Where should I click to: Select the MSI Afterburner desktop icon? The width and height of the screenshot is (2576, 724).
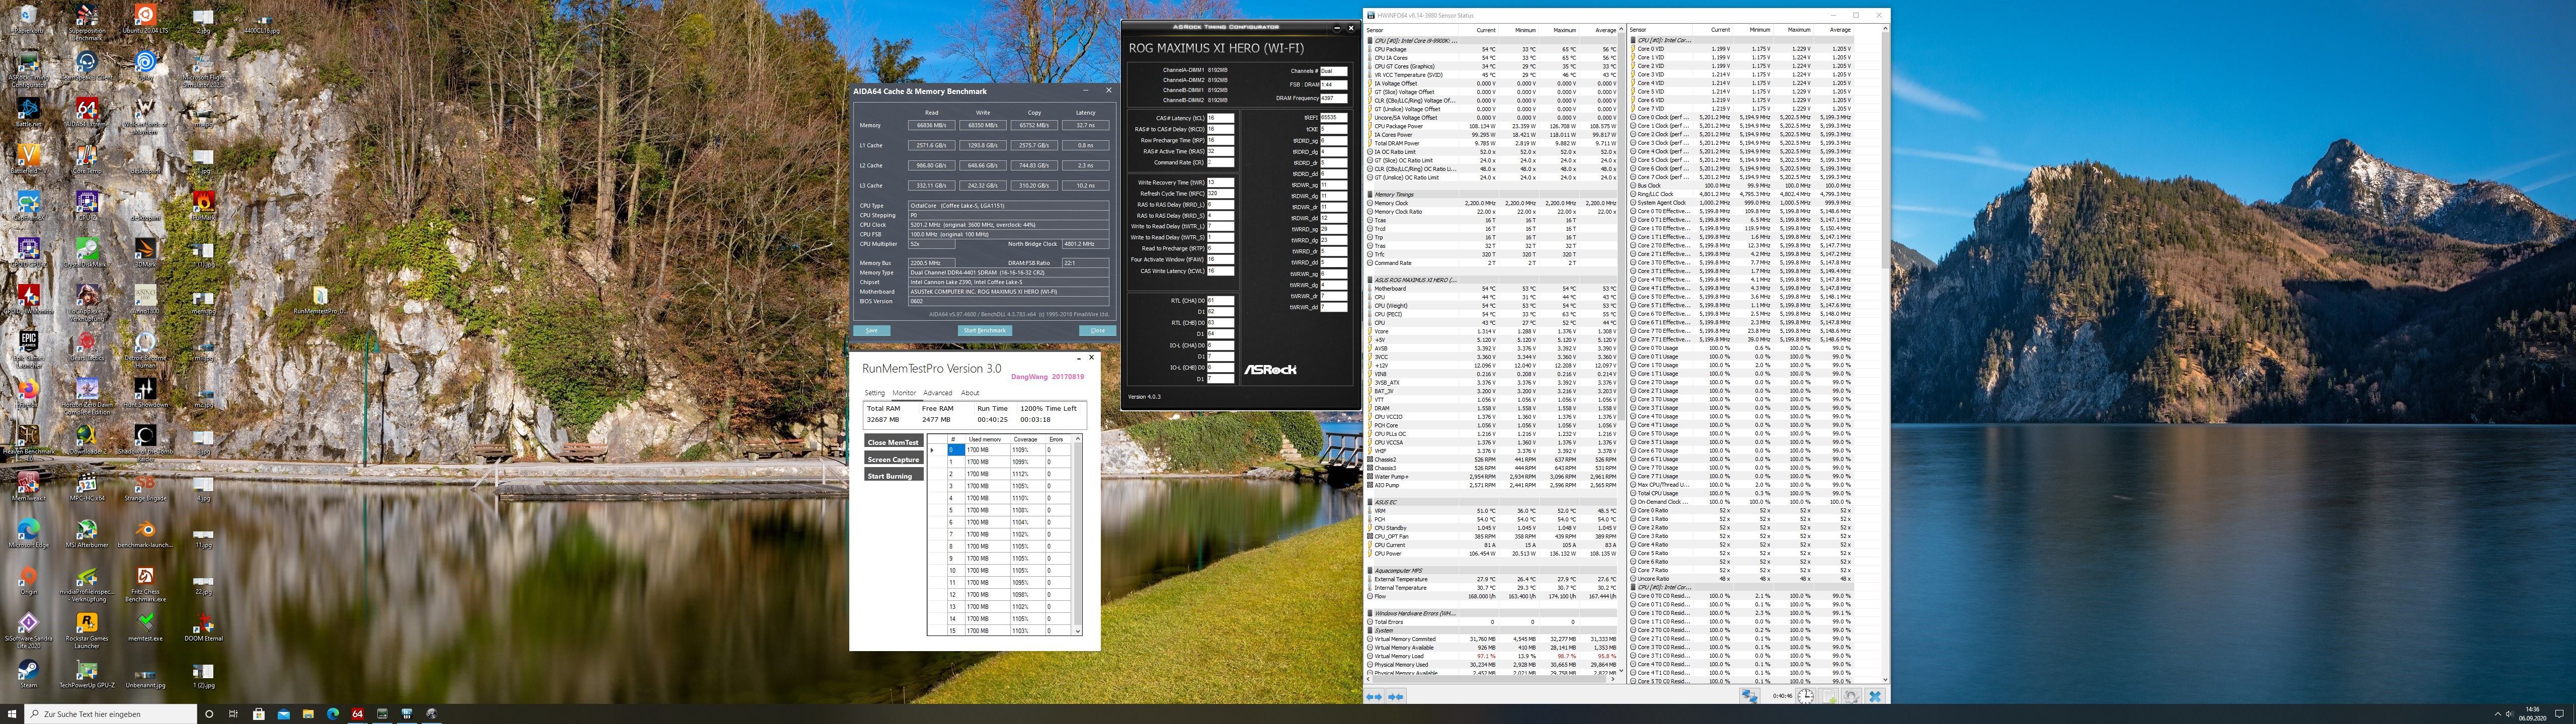pos(86,533)
